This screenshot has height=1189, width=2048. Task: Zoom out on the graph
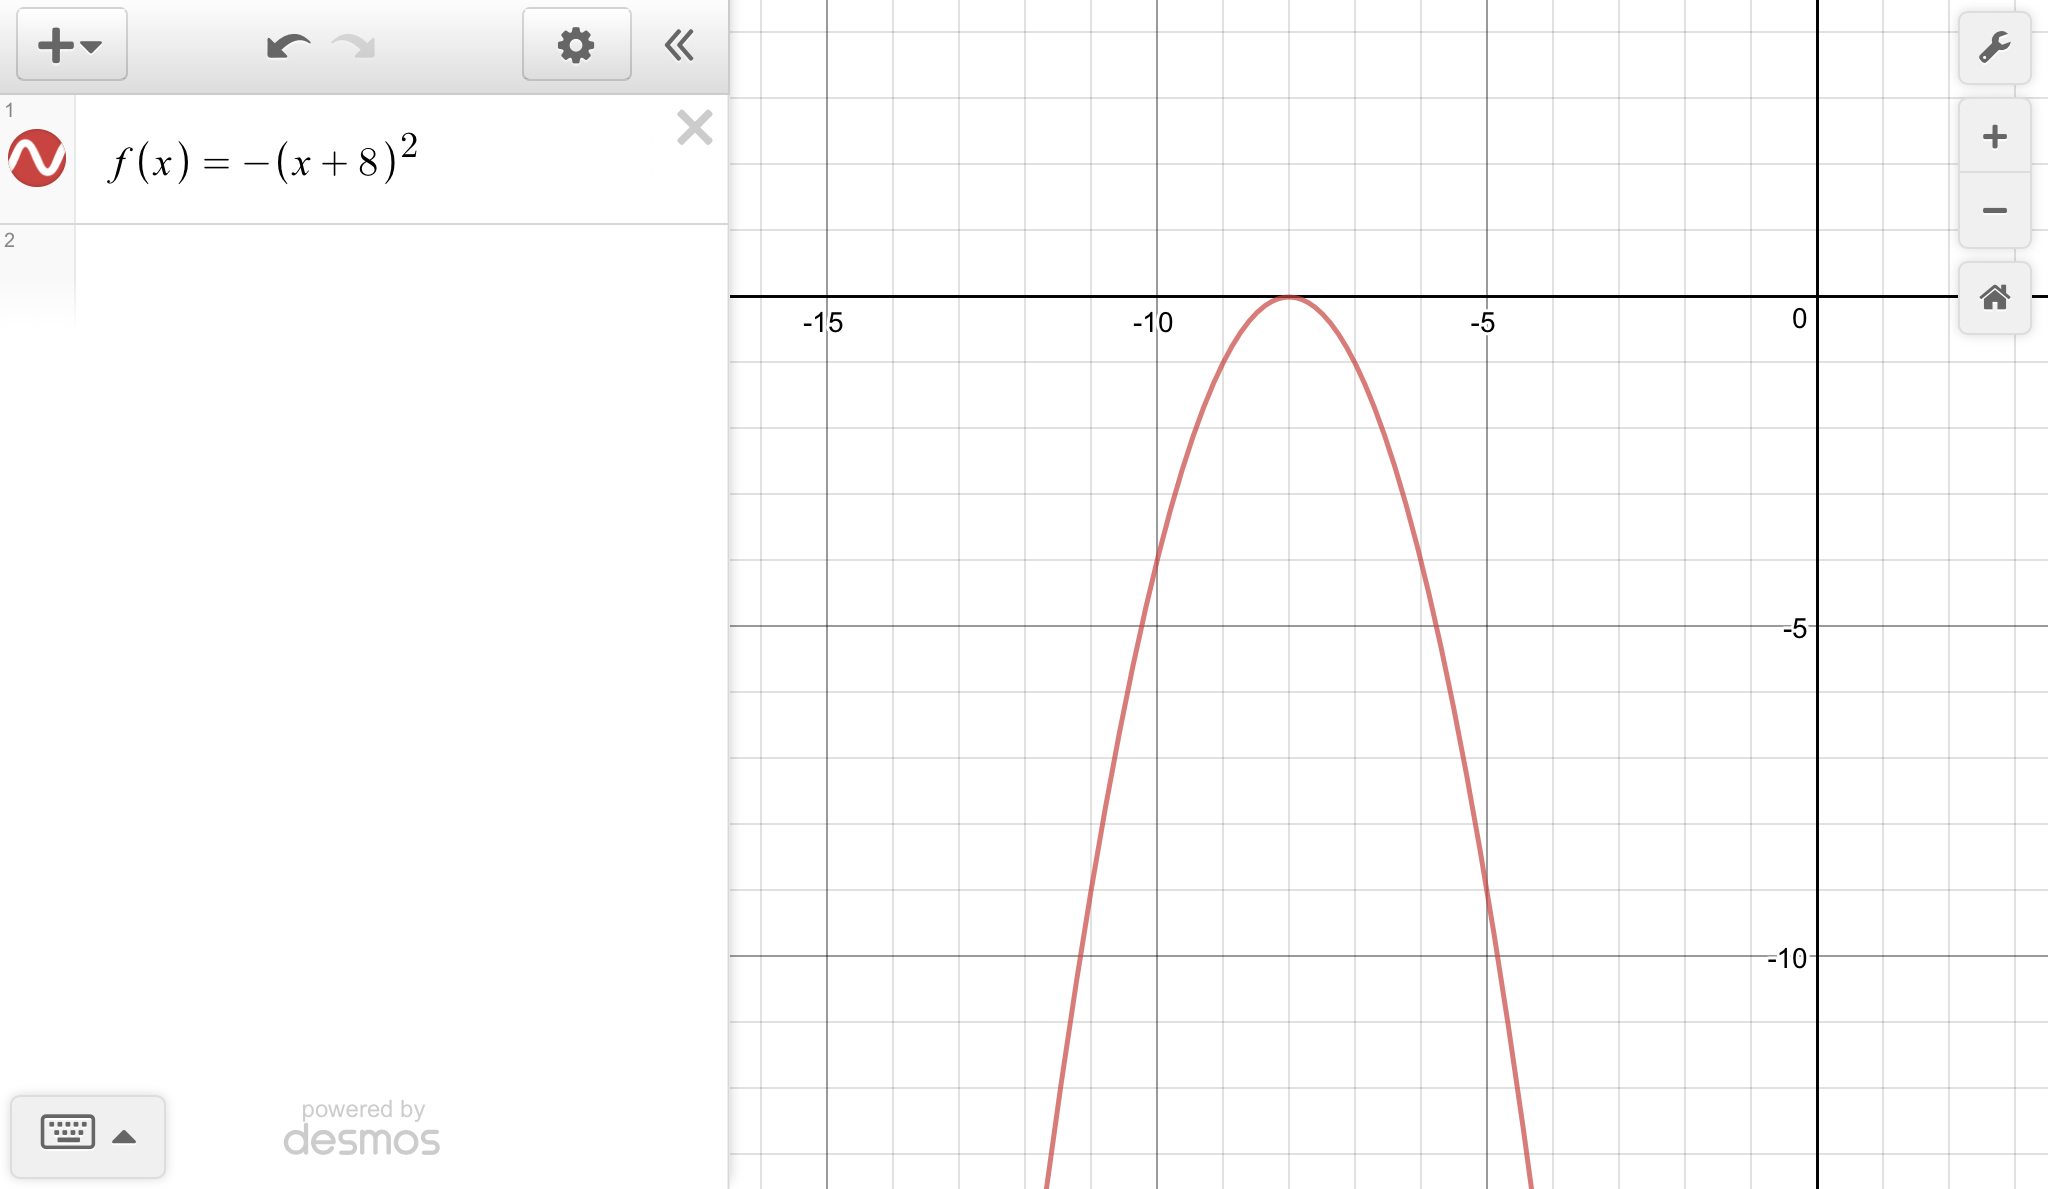click(x=1994, y=210)
